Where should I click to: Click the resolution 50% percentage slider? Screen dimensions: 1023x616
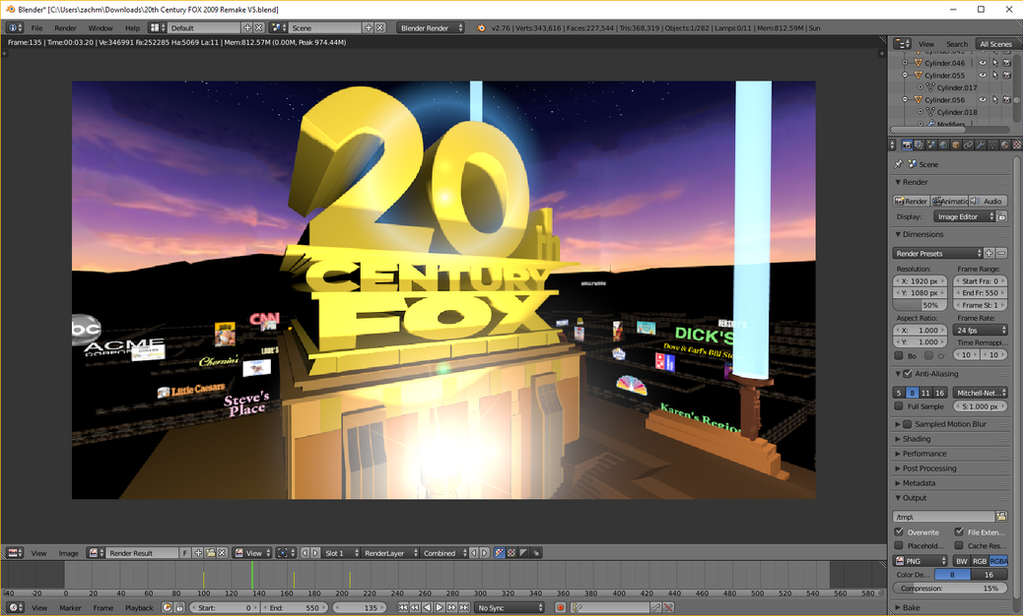click(920, 305)
